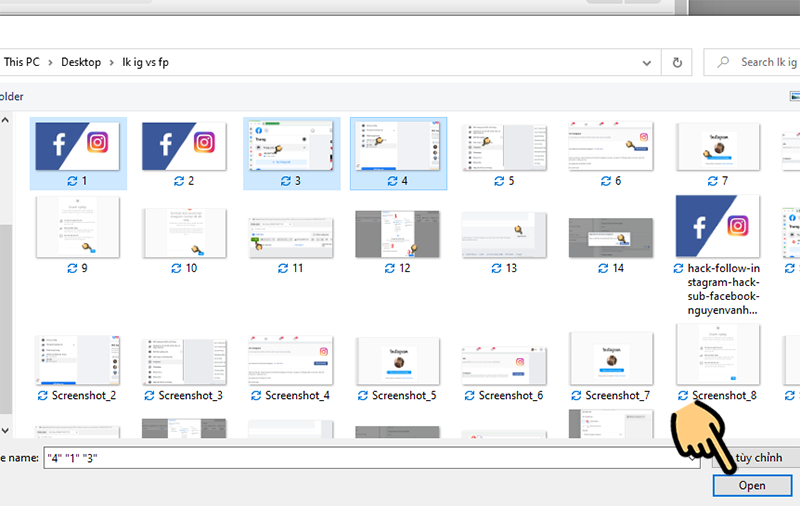Screen dimensions: 800x506
Task: Open the file type dropdown labeled tùy chỉnh
Action: [755, 457]
